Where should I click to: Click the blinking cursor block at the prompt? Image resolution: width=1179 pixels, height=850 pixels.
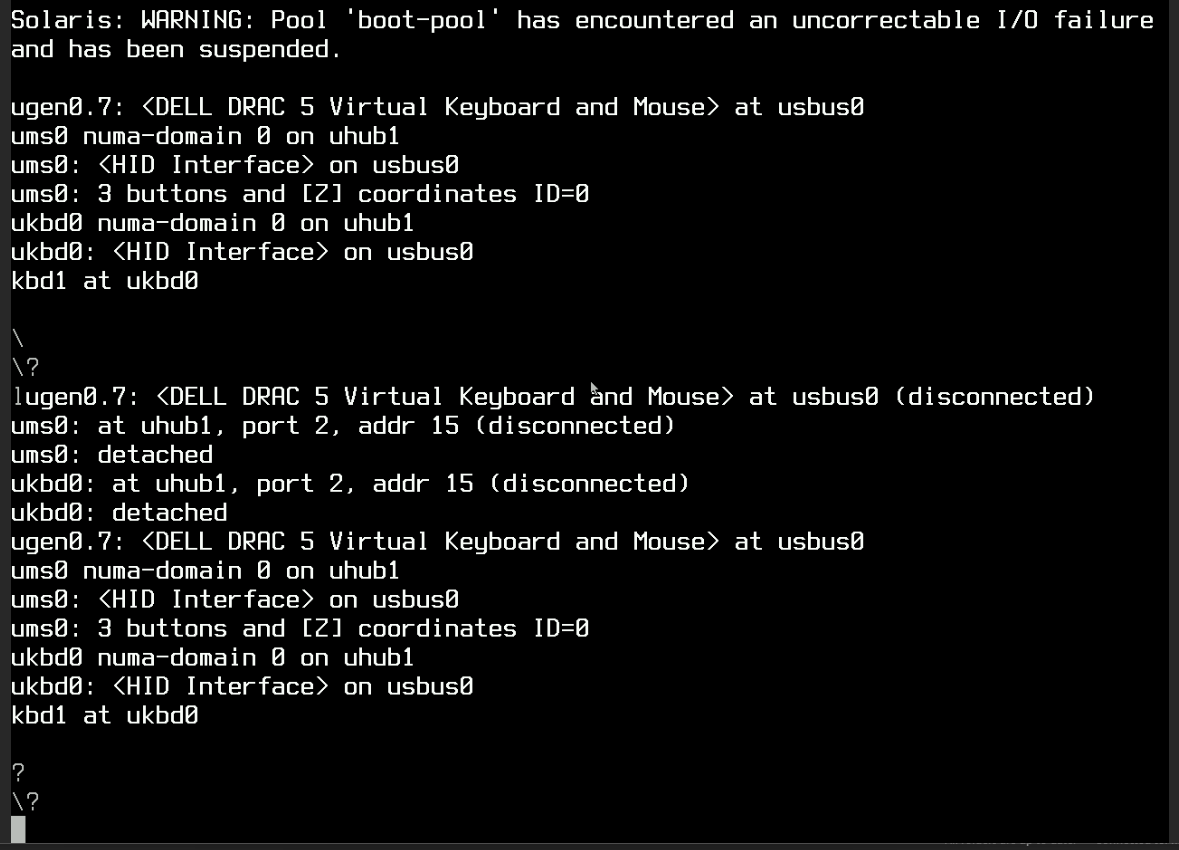[x=18, y=830]
